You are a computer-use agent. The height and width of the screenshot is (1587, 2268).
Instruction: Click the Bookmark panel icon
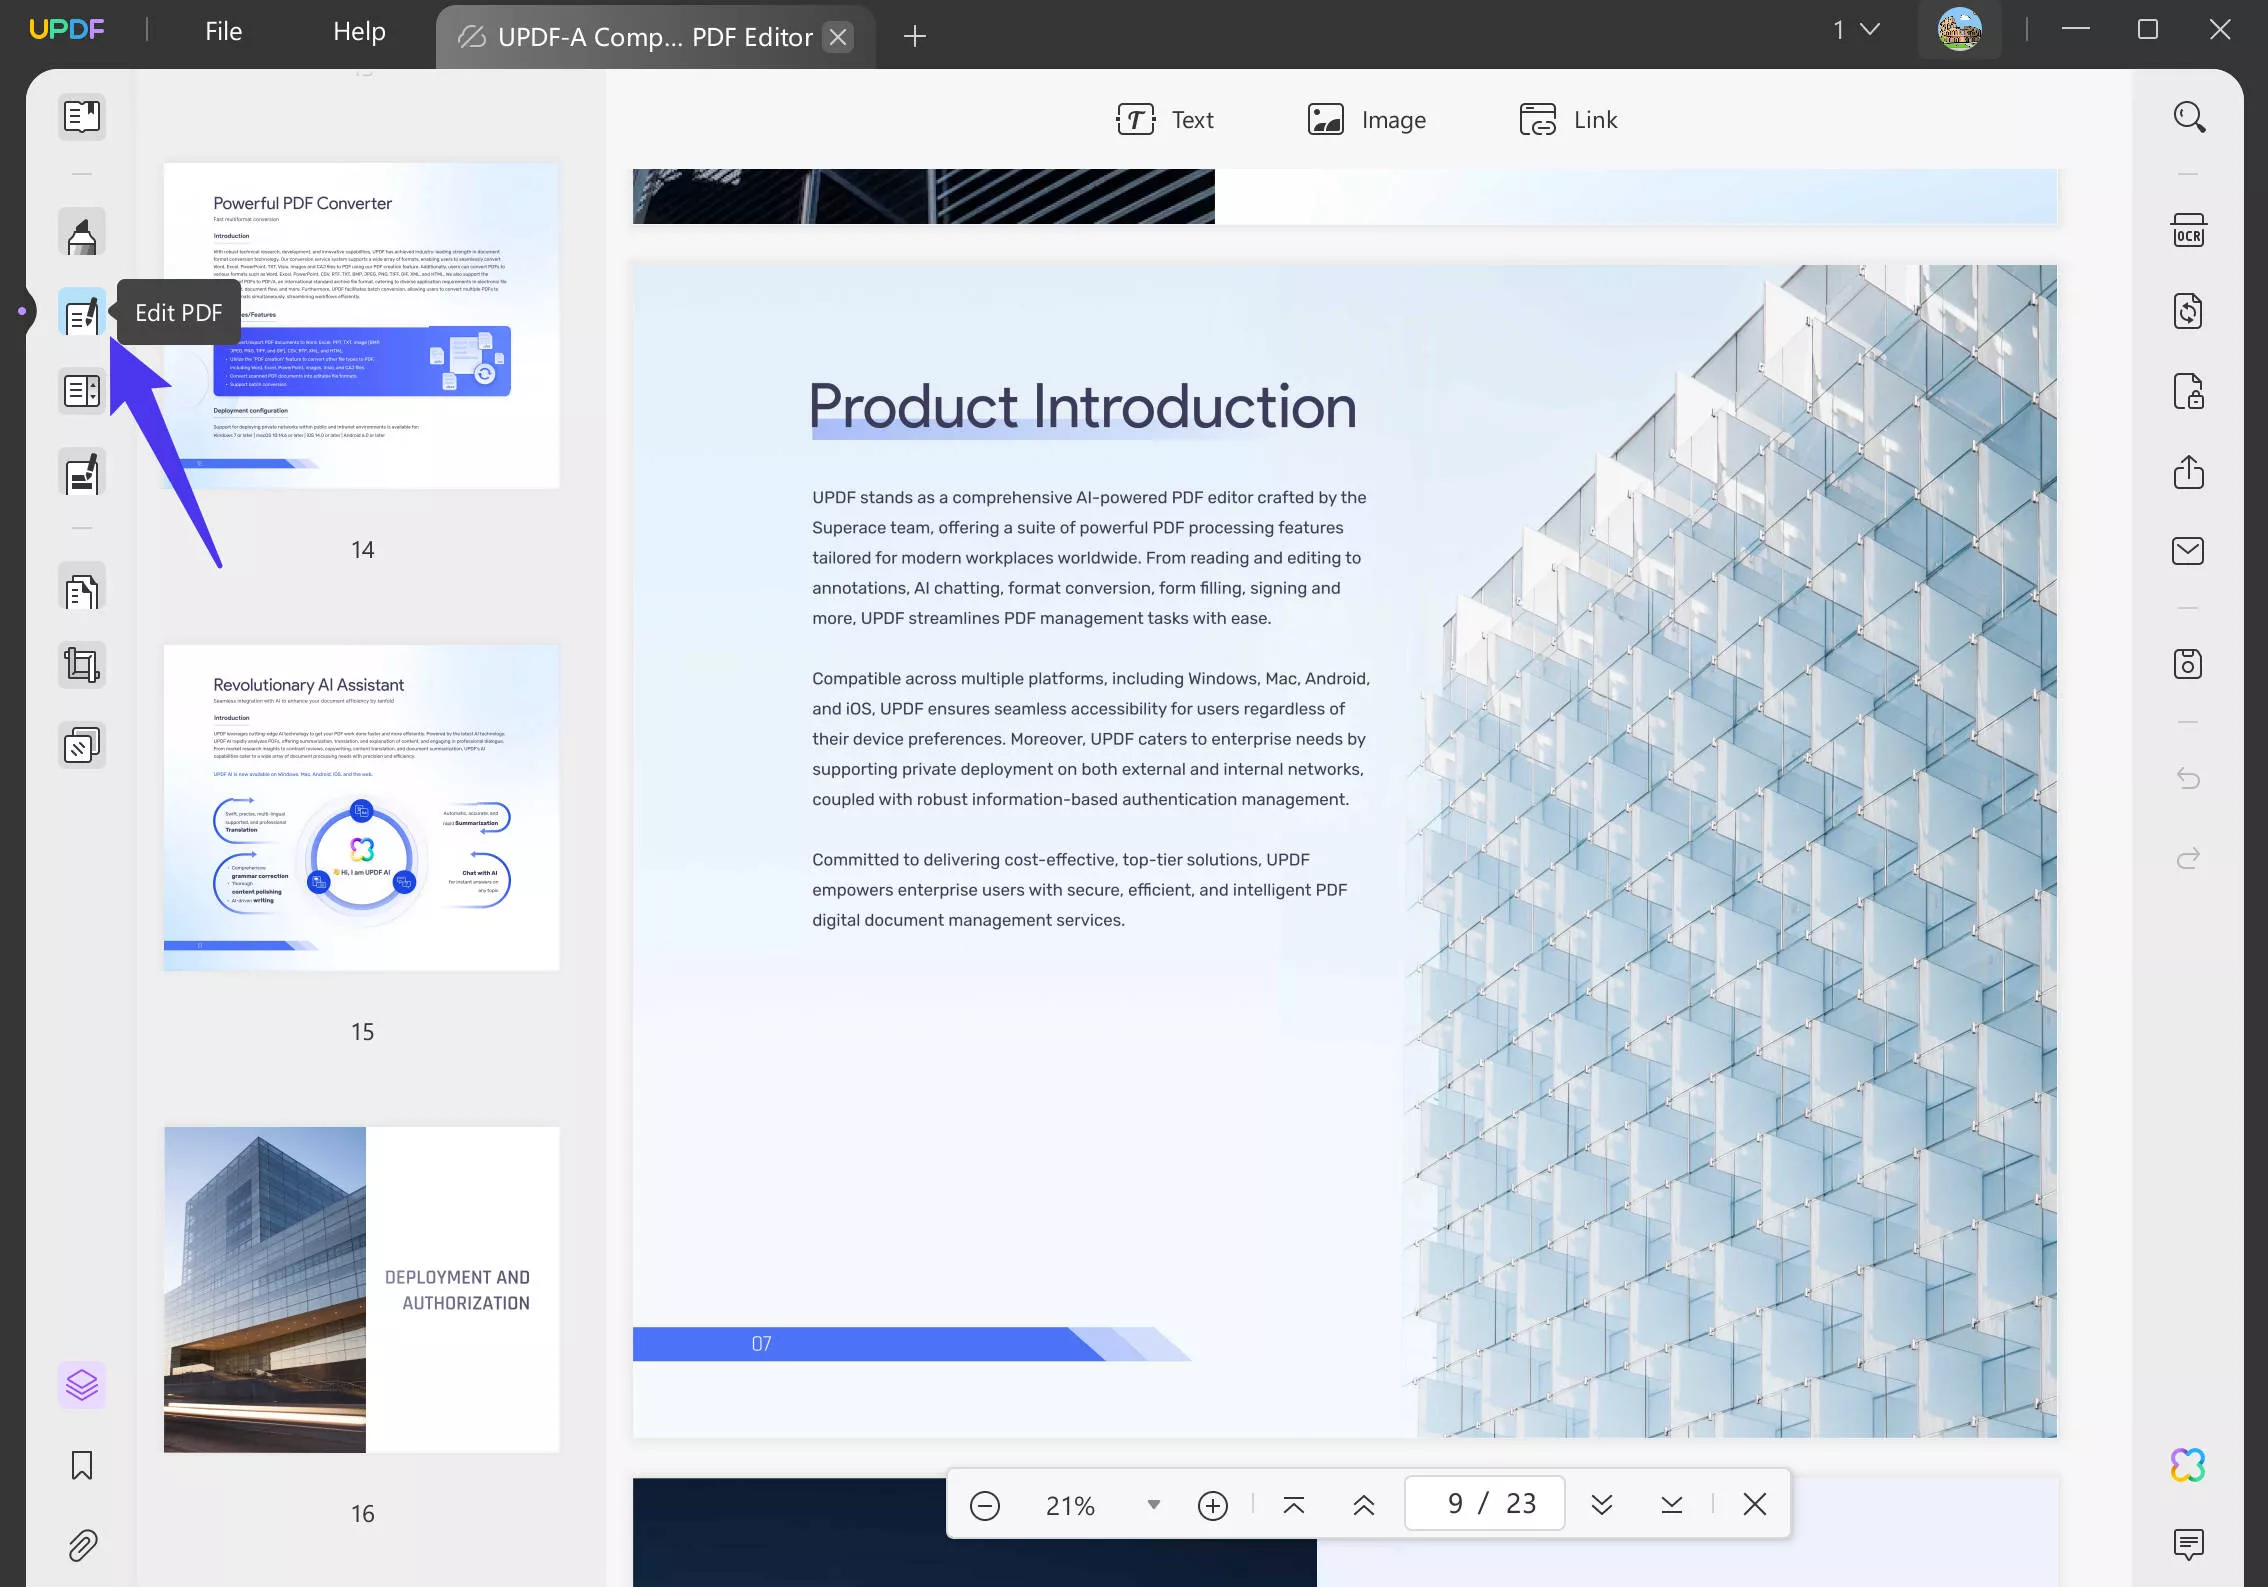click(x=81, y=1465)
